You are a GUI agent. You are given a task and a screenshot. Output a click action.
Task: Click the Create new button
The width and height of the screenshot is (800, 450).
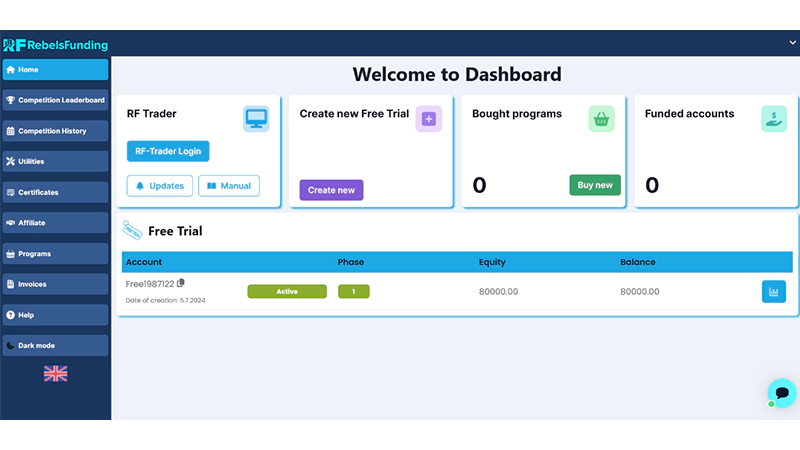331,190
